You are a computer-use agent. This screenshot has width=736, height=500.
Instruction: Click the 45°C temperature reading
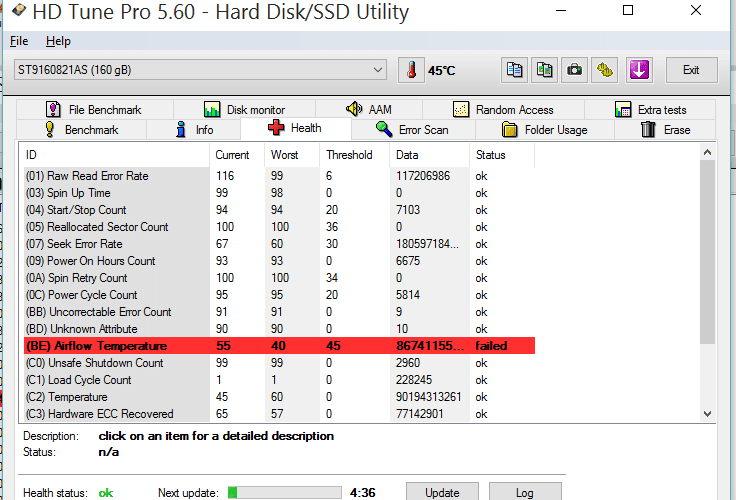(x=442, y=71)
